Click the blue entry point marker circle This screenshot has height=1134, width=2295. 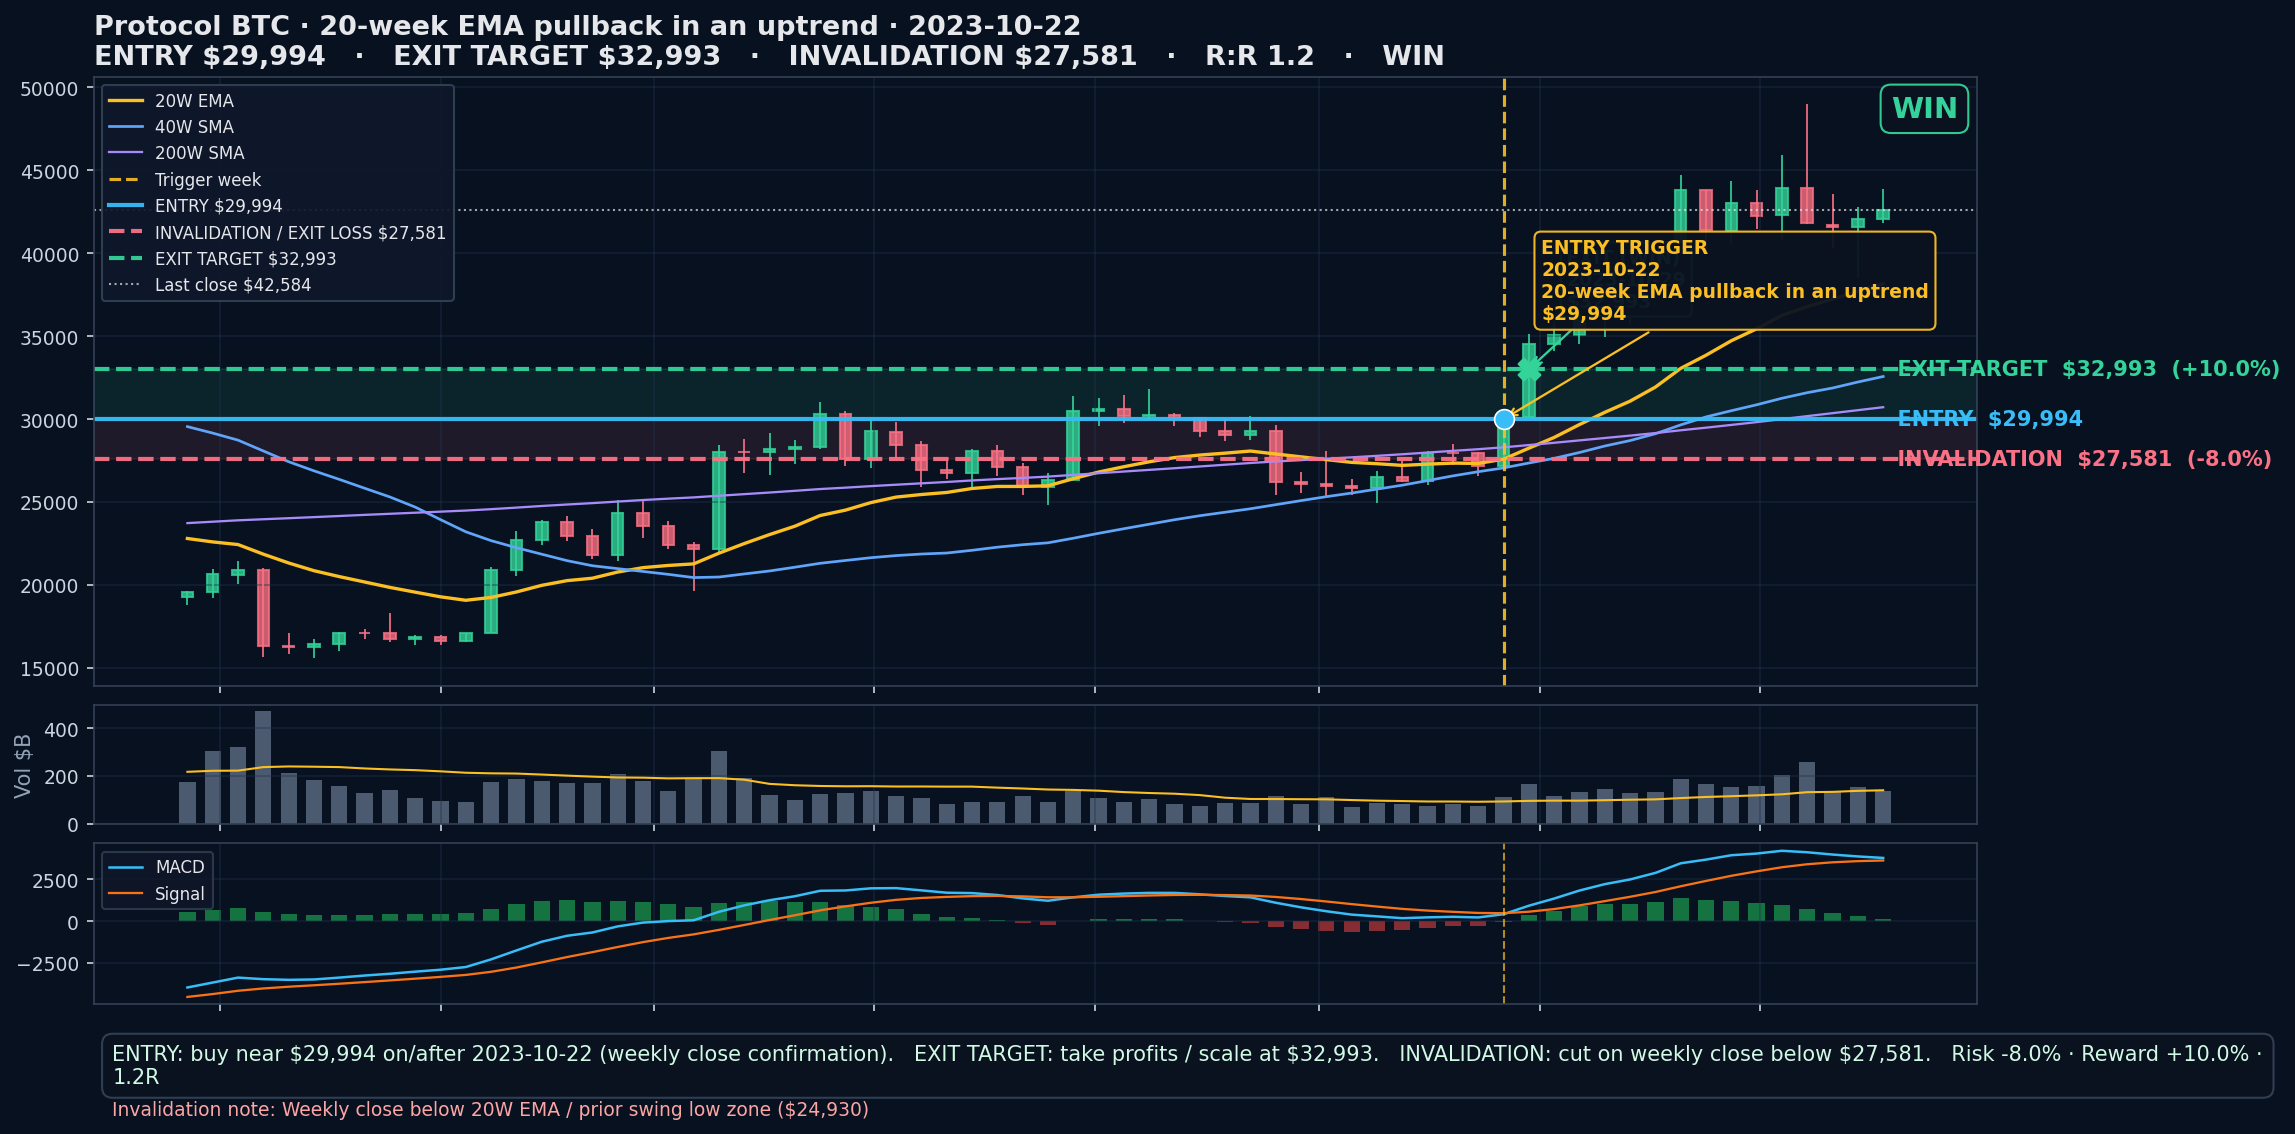(x=1504, y=419)
